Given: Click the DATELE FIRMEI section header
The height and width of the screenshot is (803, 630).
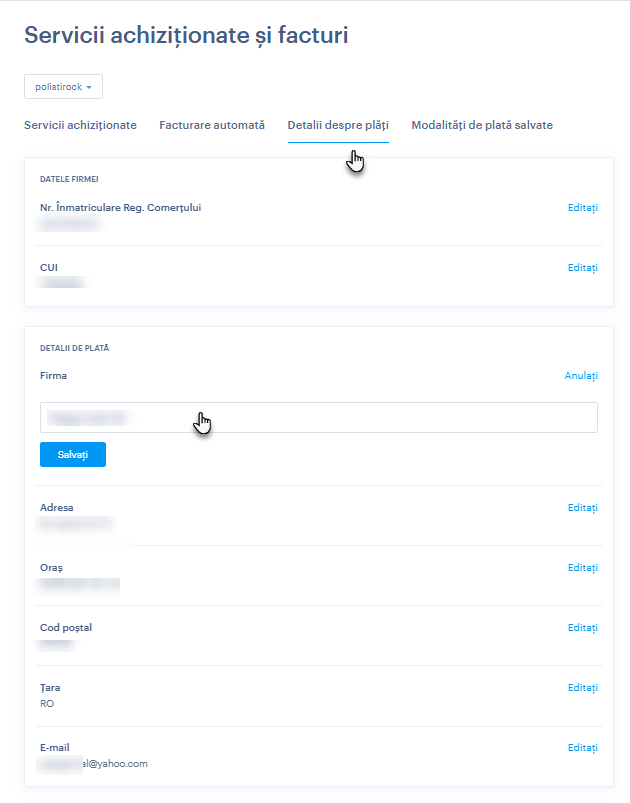Looking at the screenshot, I should click(69, 180).
